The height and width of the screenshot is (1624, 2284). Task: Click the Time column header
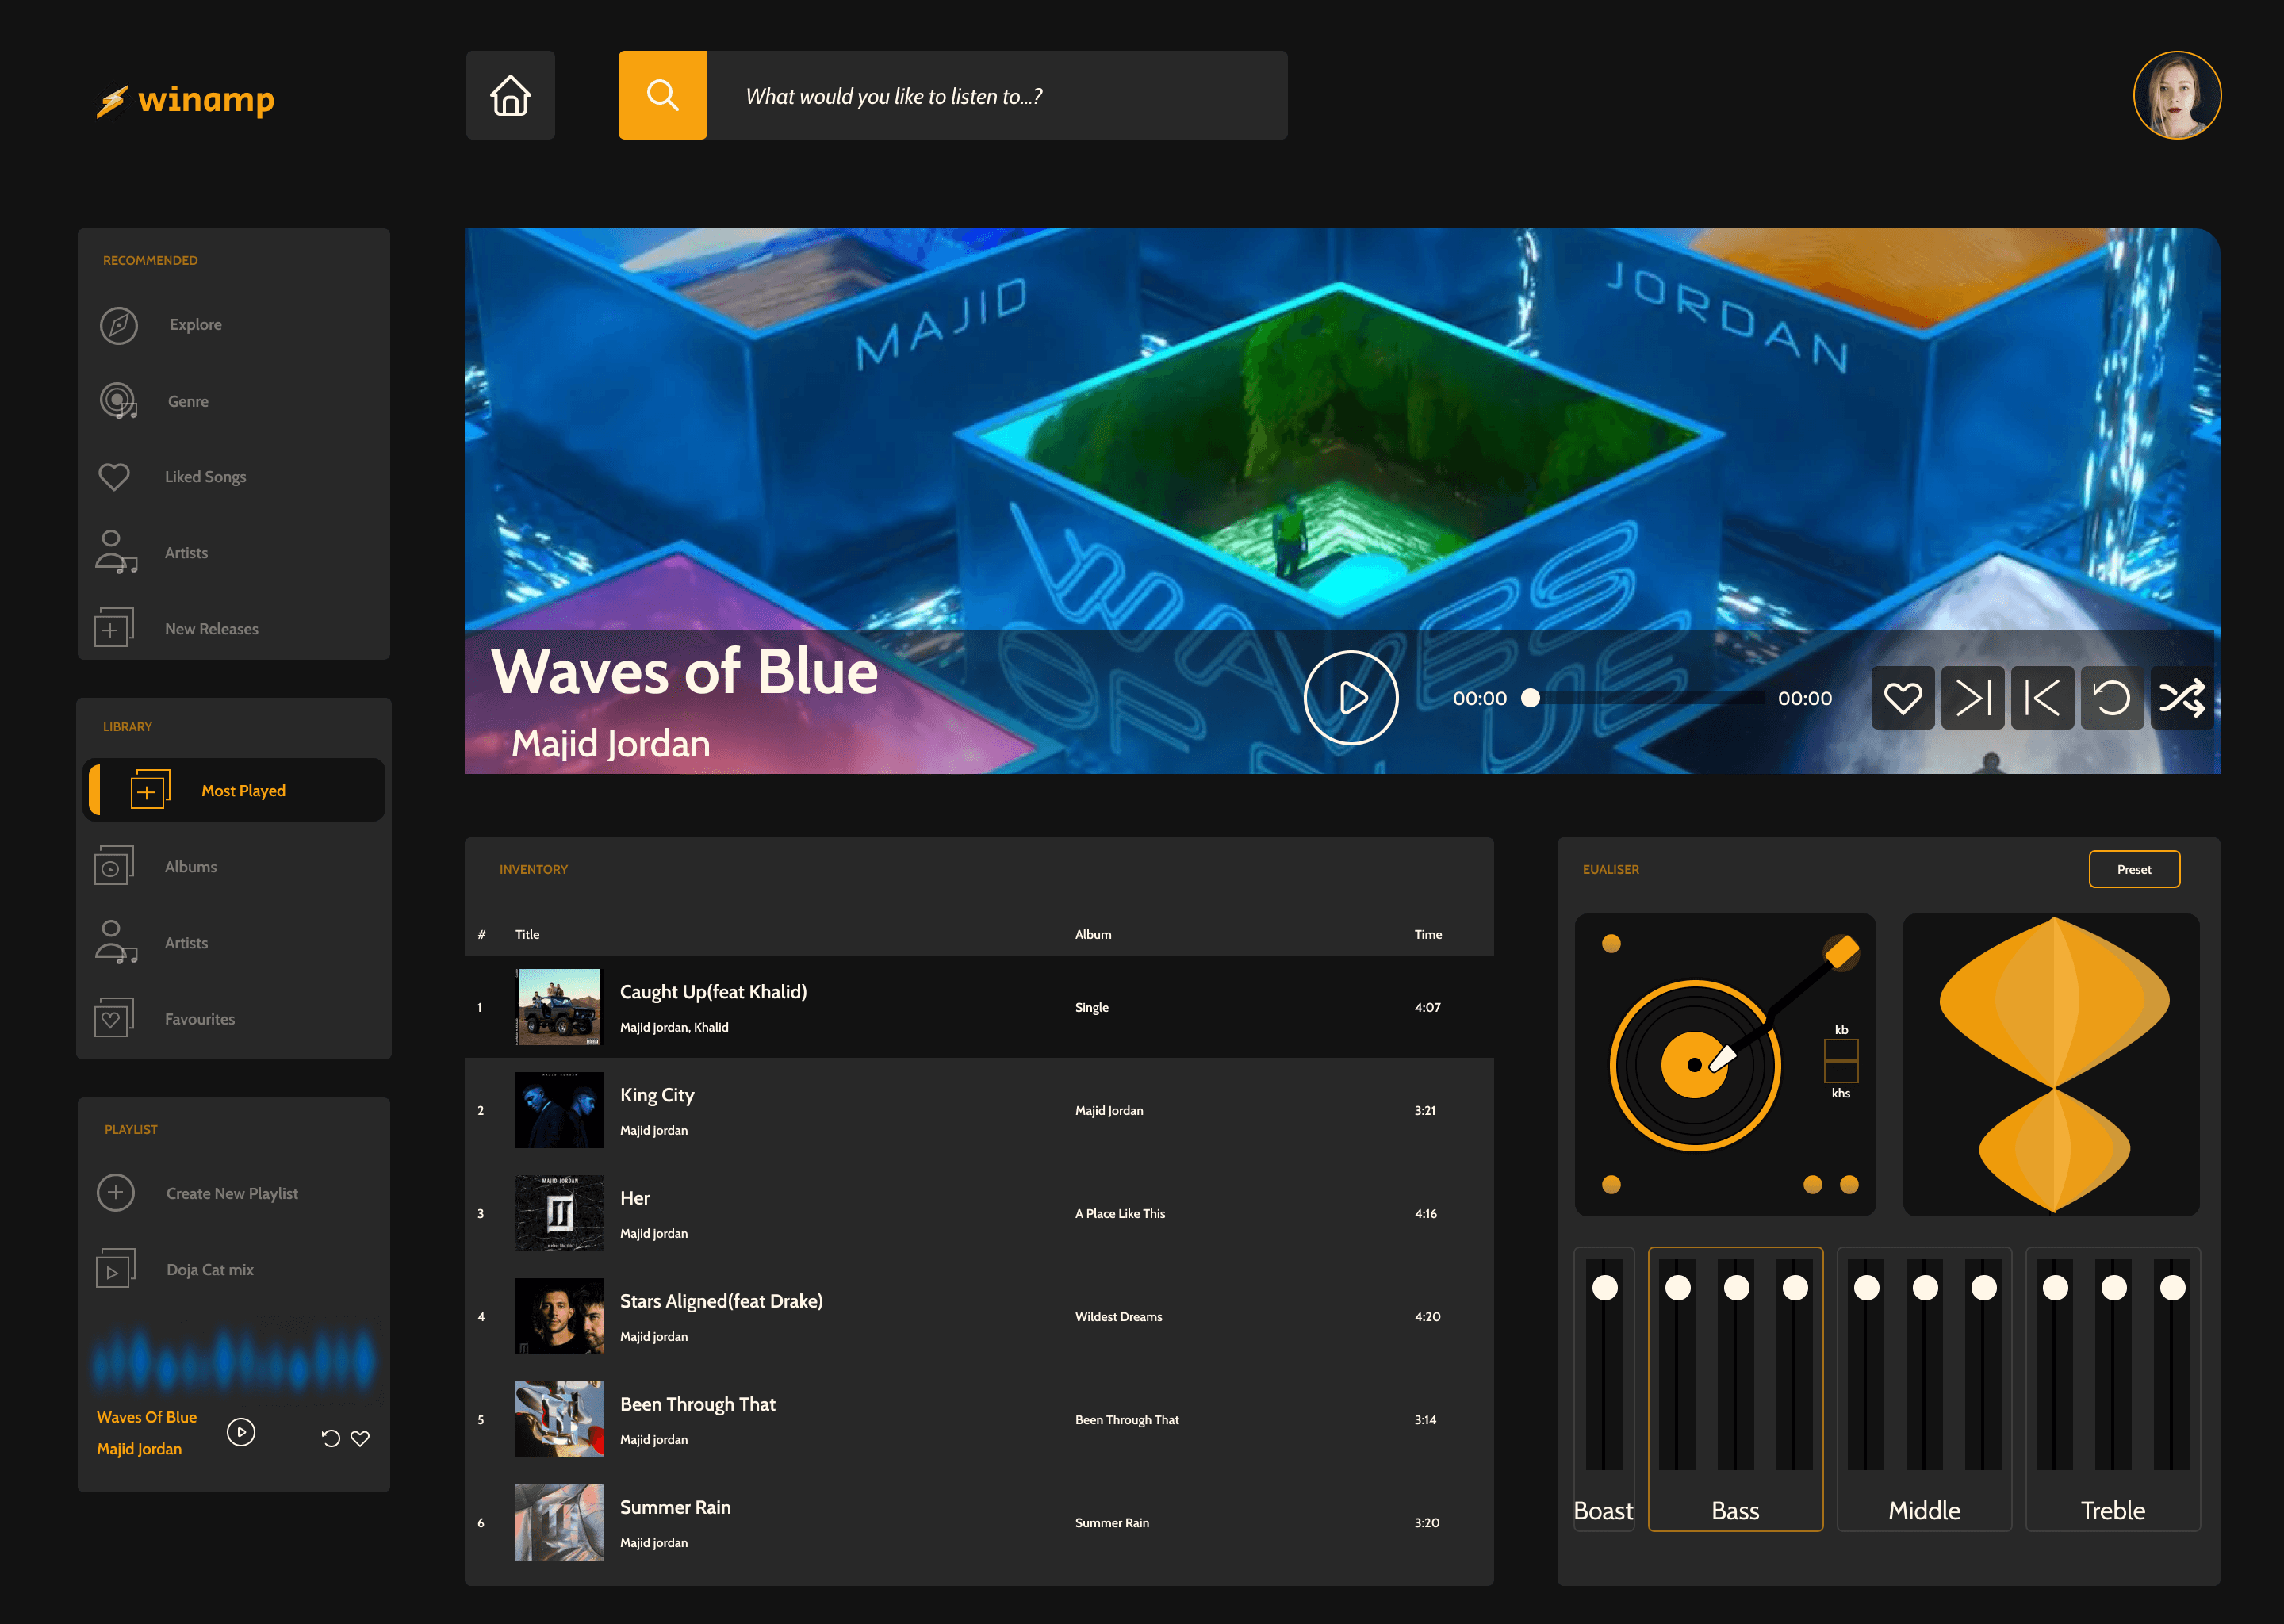1428,934
